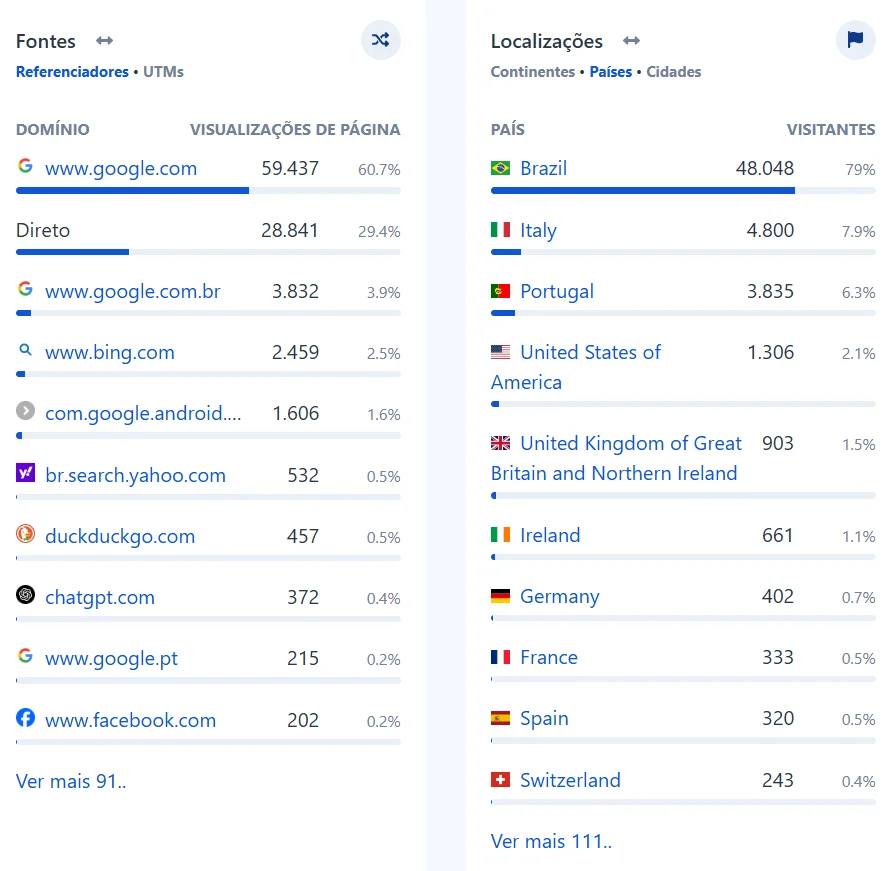Click the Facebook logo icon
893x871 pixels.
click(26, 718)
